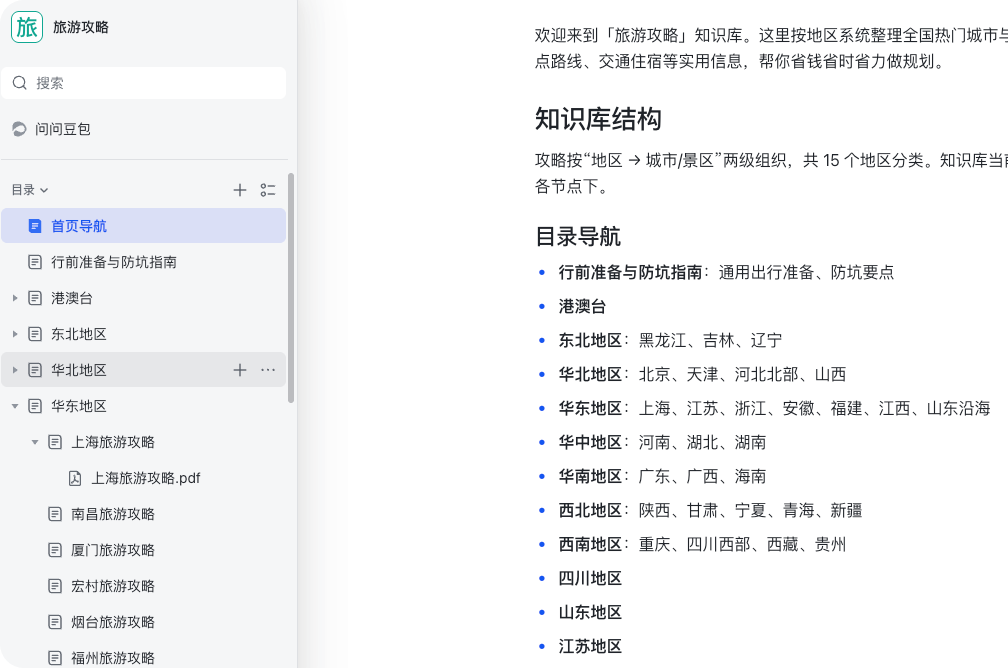Click the collapse-all list icon beside 目录
The width and height of the screenshot is (1008, 668).
(268, 190)
